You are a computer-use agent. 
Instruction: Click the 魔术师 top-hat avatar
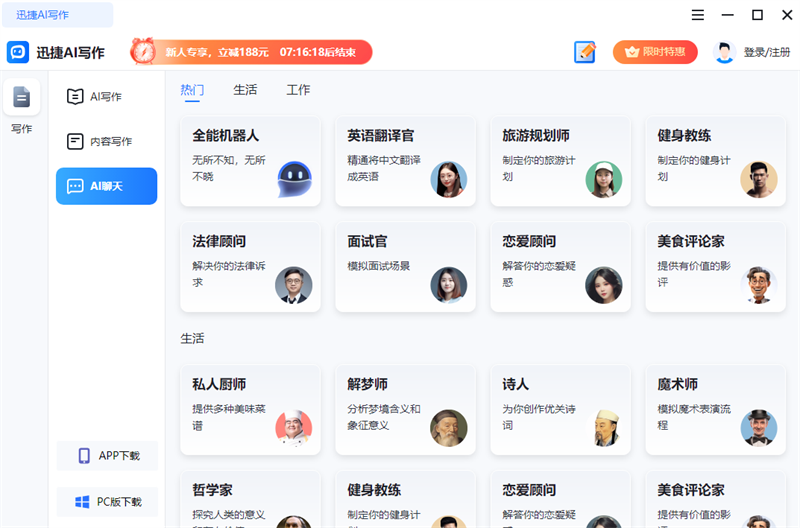pyautogui.click(x=759, y=428)
